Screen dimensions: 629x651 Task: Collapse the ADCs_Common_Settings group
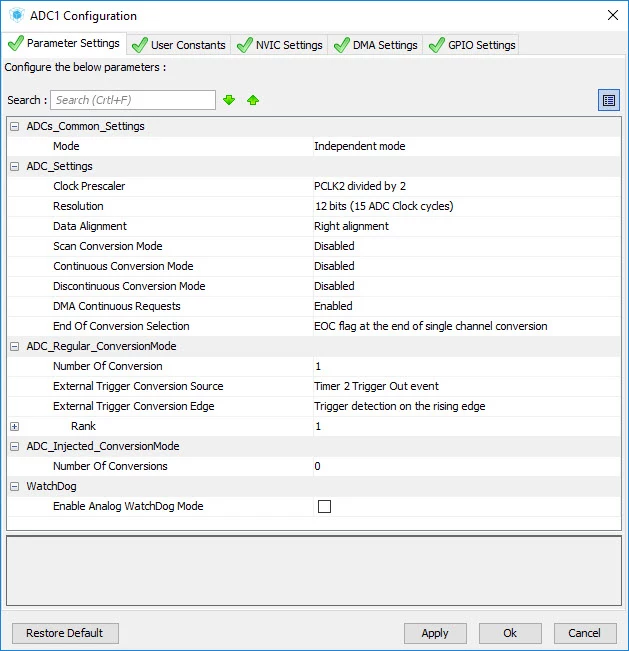pyautogui.click(x=15, y=126)
